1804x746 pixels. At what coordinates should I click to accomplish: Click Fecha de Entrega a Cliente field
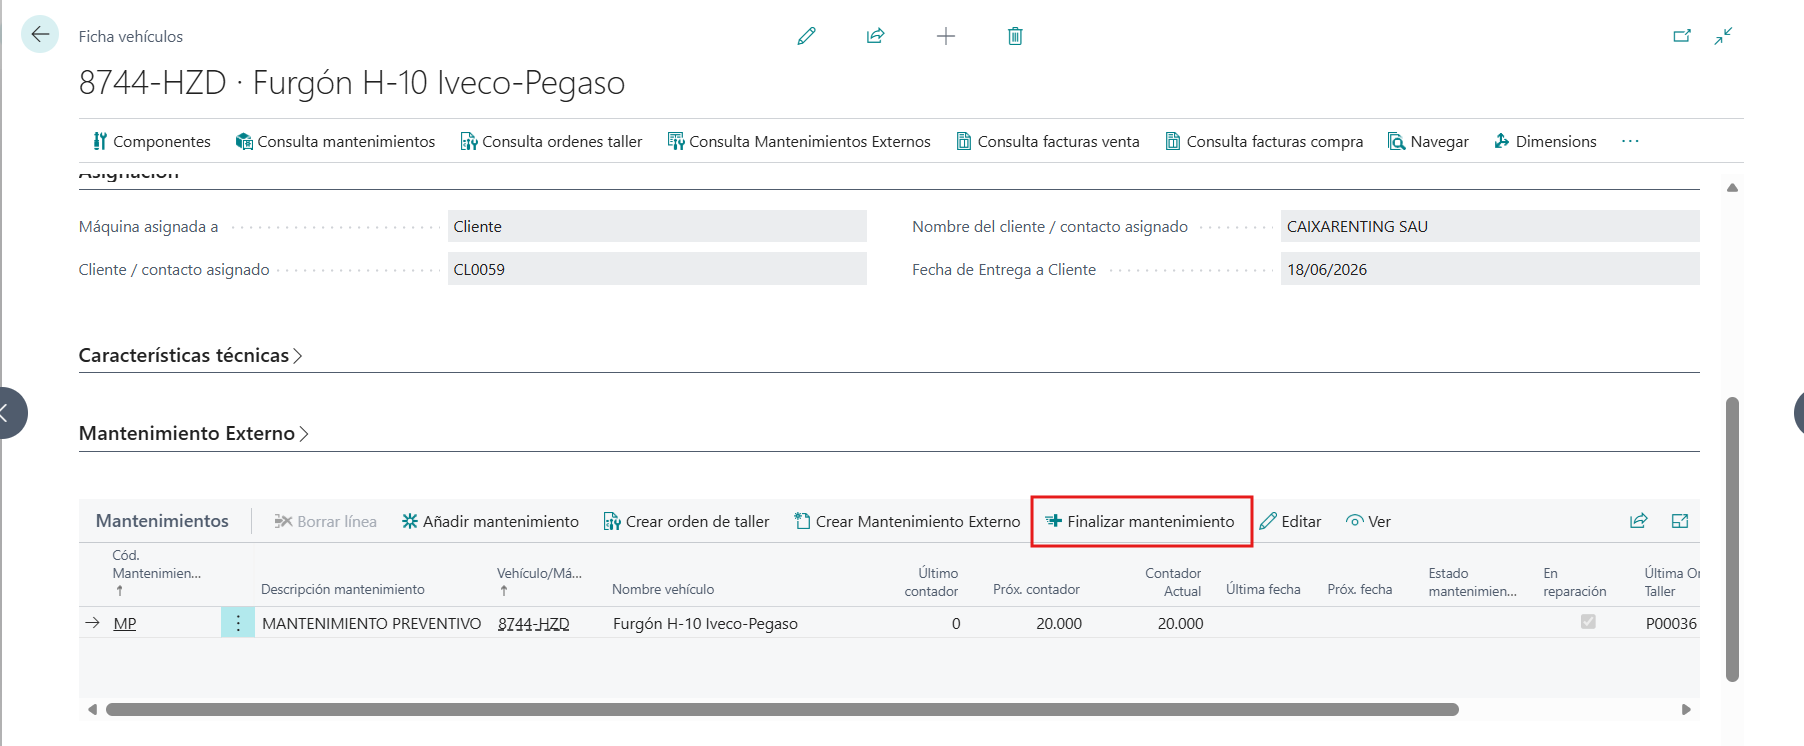click(1490, 269)
